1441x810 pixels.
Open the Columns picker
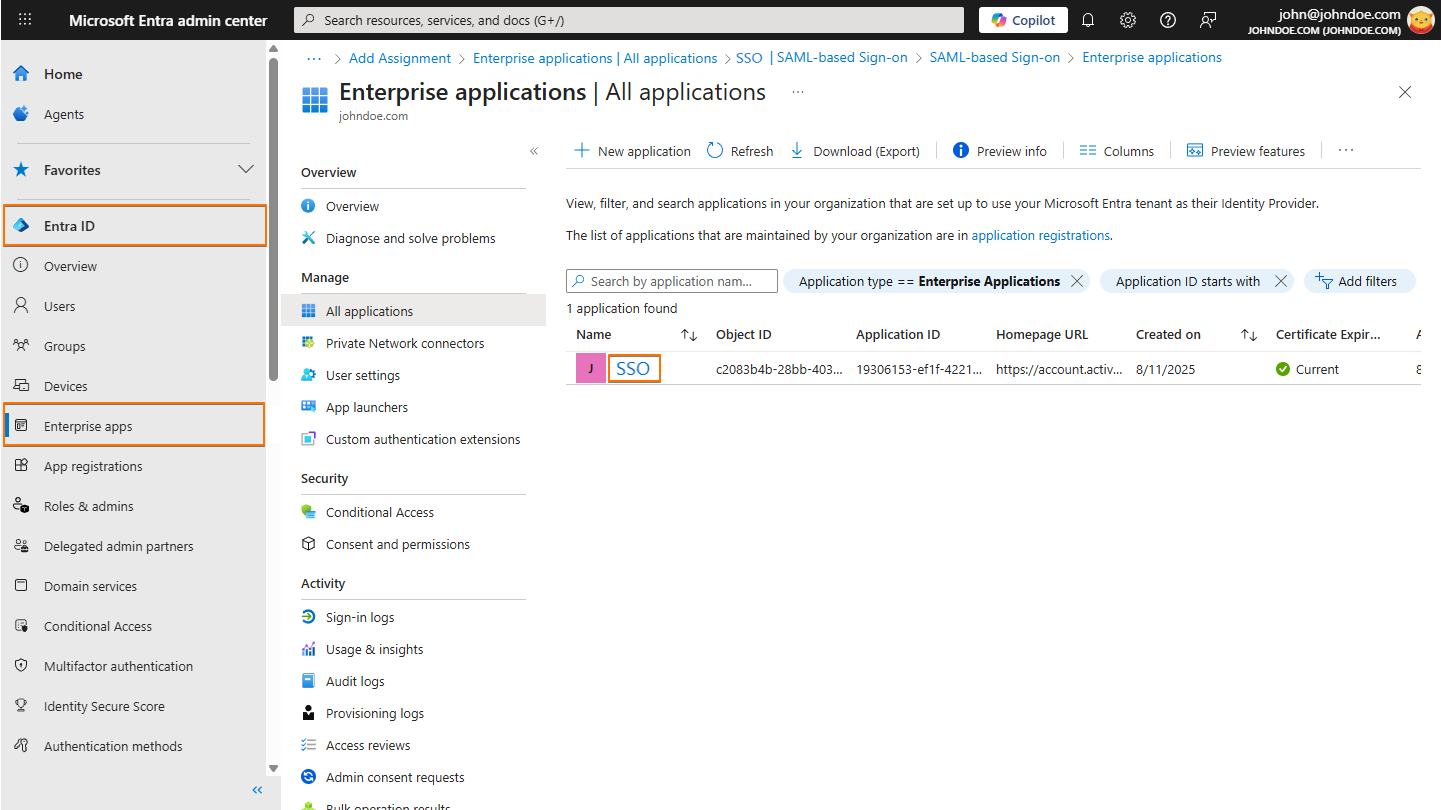[x=1117, y=150]
